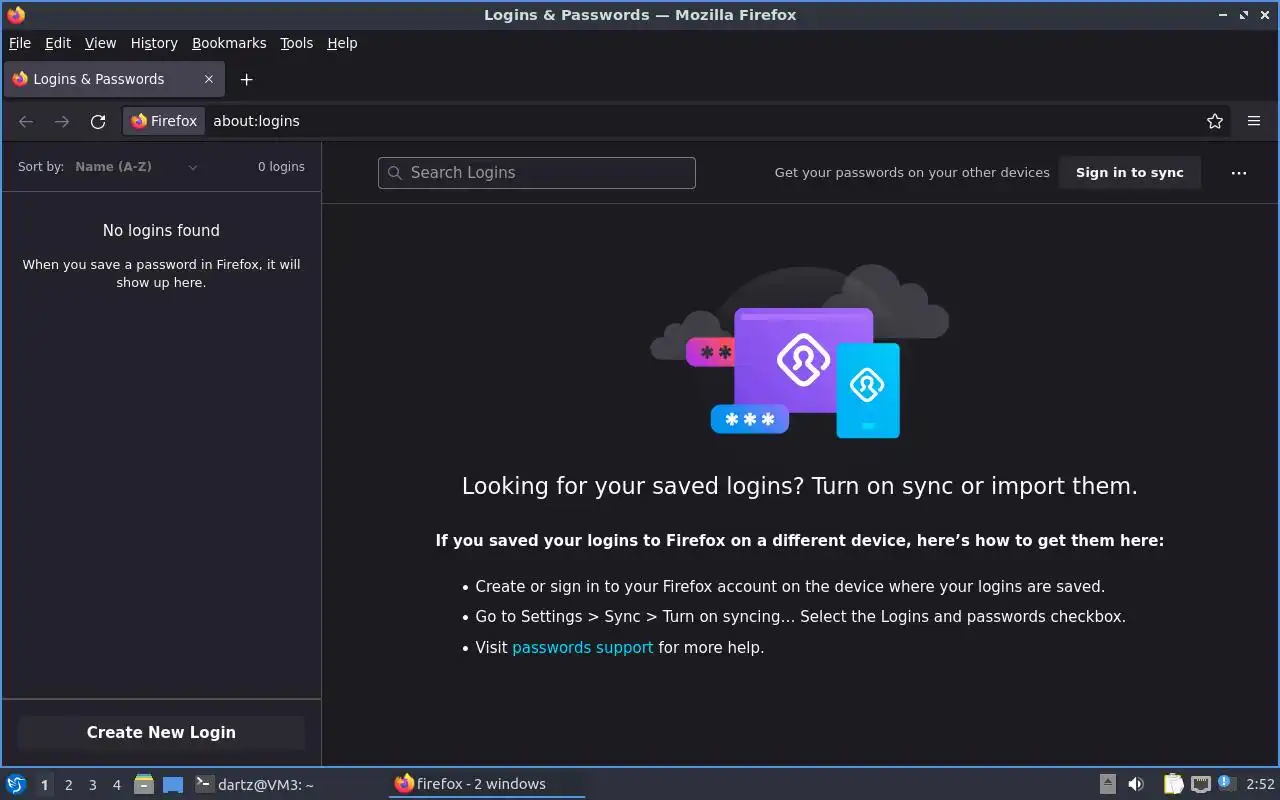
Task: Click the clipboard icon in system tray
Action: (x=1174, y=784)
